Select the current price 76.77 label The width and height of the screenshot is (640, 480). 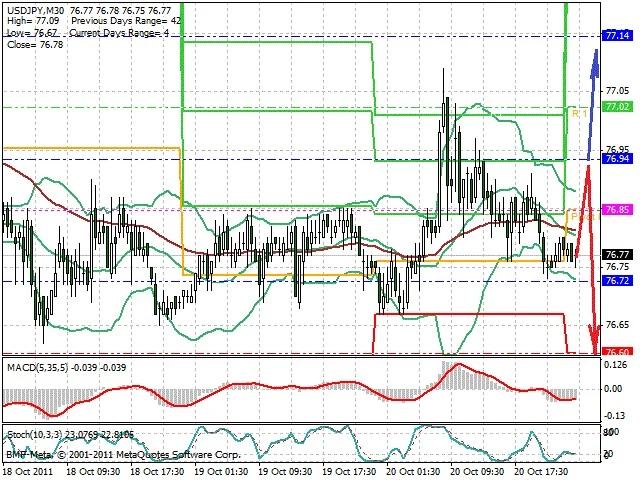(x=617, y=254)
